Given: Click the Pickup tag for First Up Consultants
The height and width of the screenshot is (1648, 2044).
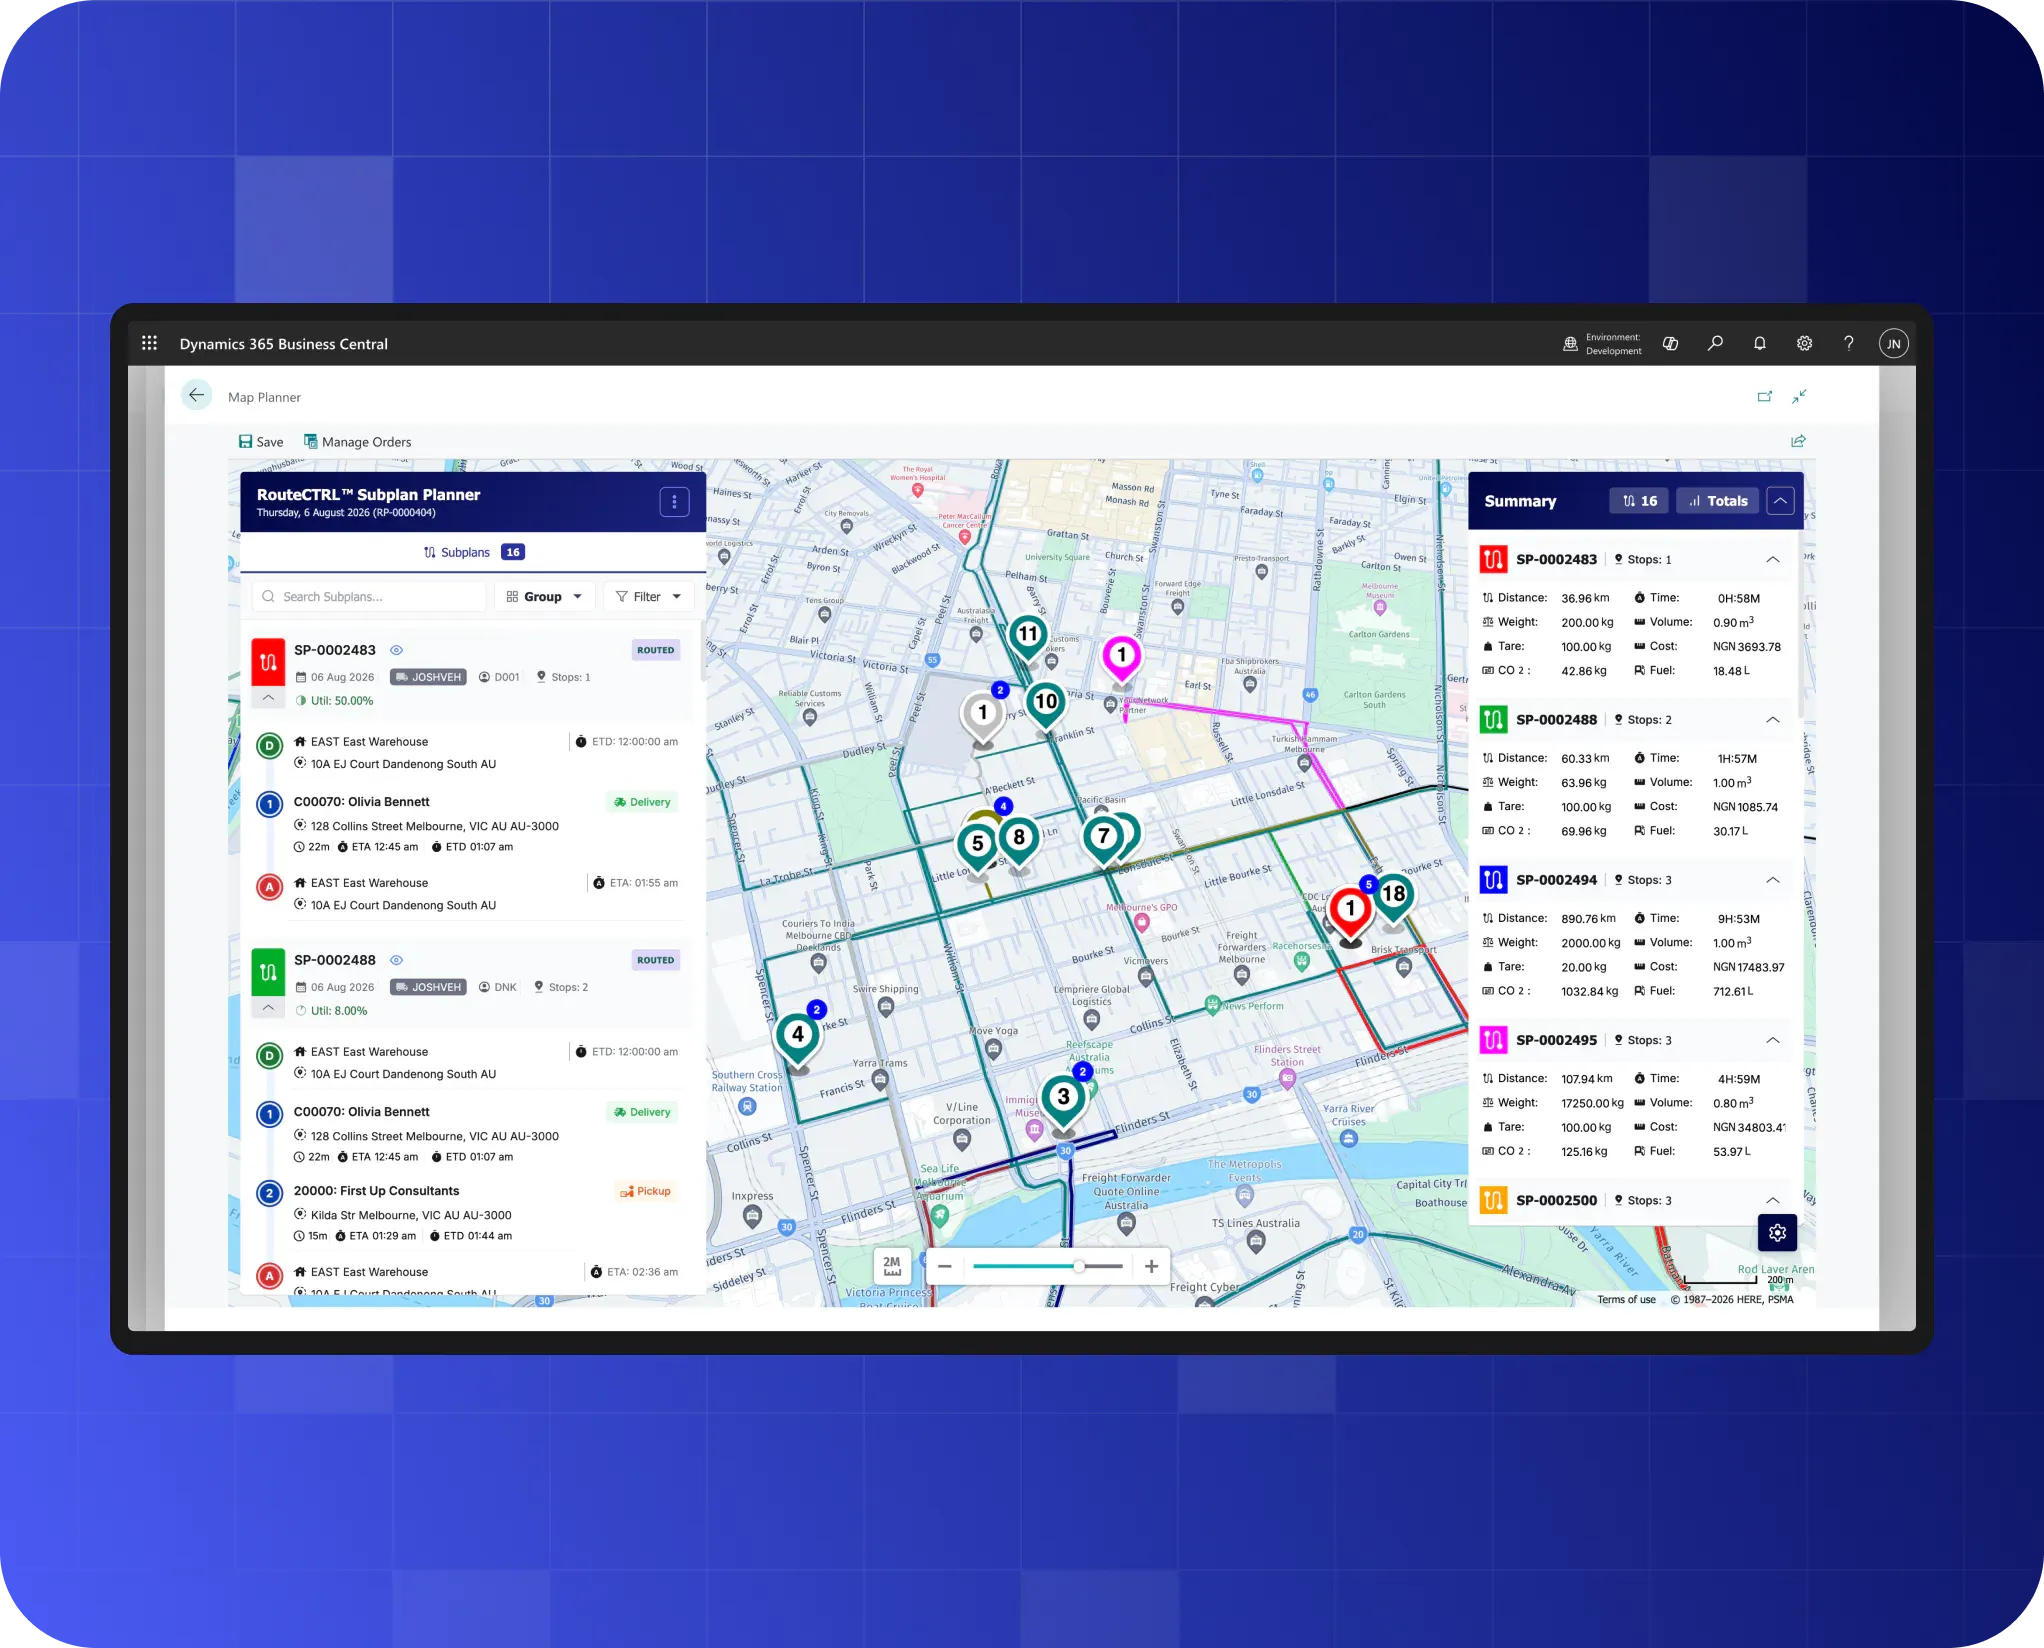Looking at the screenshot, I should tap(646, 1191).
